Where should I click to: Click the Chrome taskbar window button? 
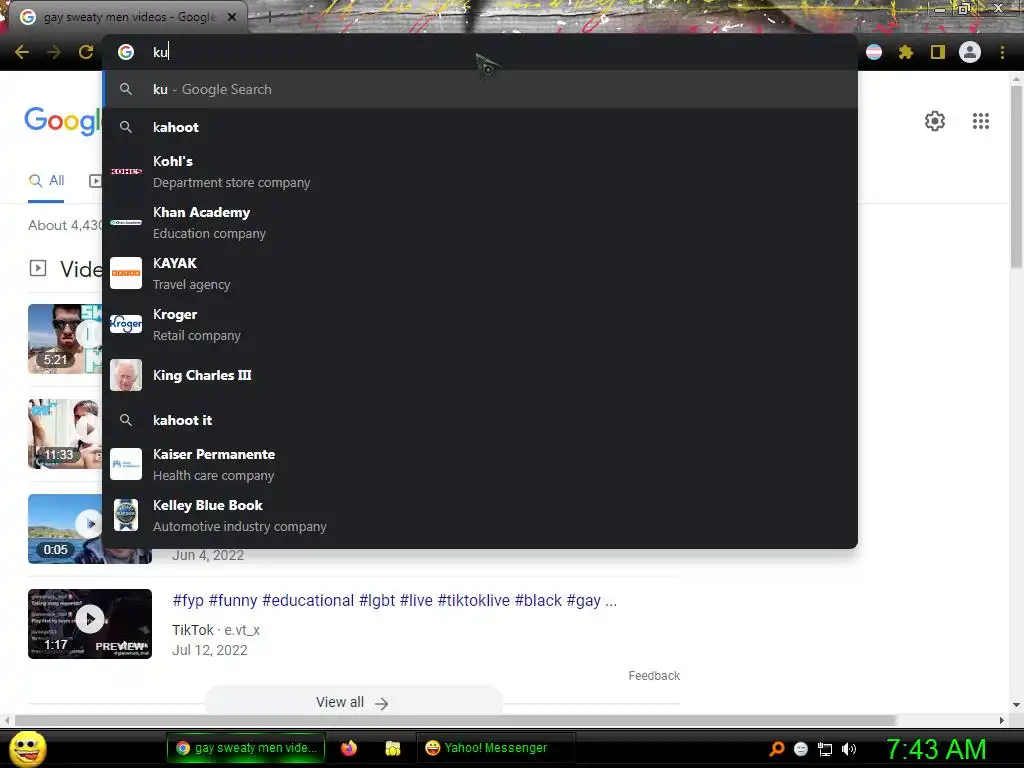coord(246,748)
